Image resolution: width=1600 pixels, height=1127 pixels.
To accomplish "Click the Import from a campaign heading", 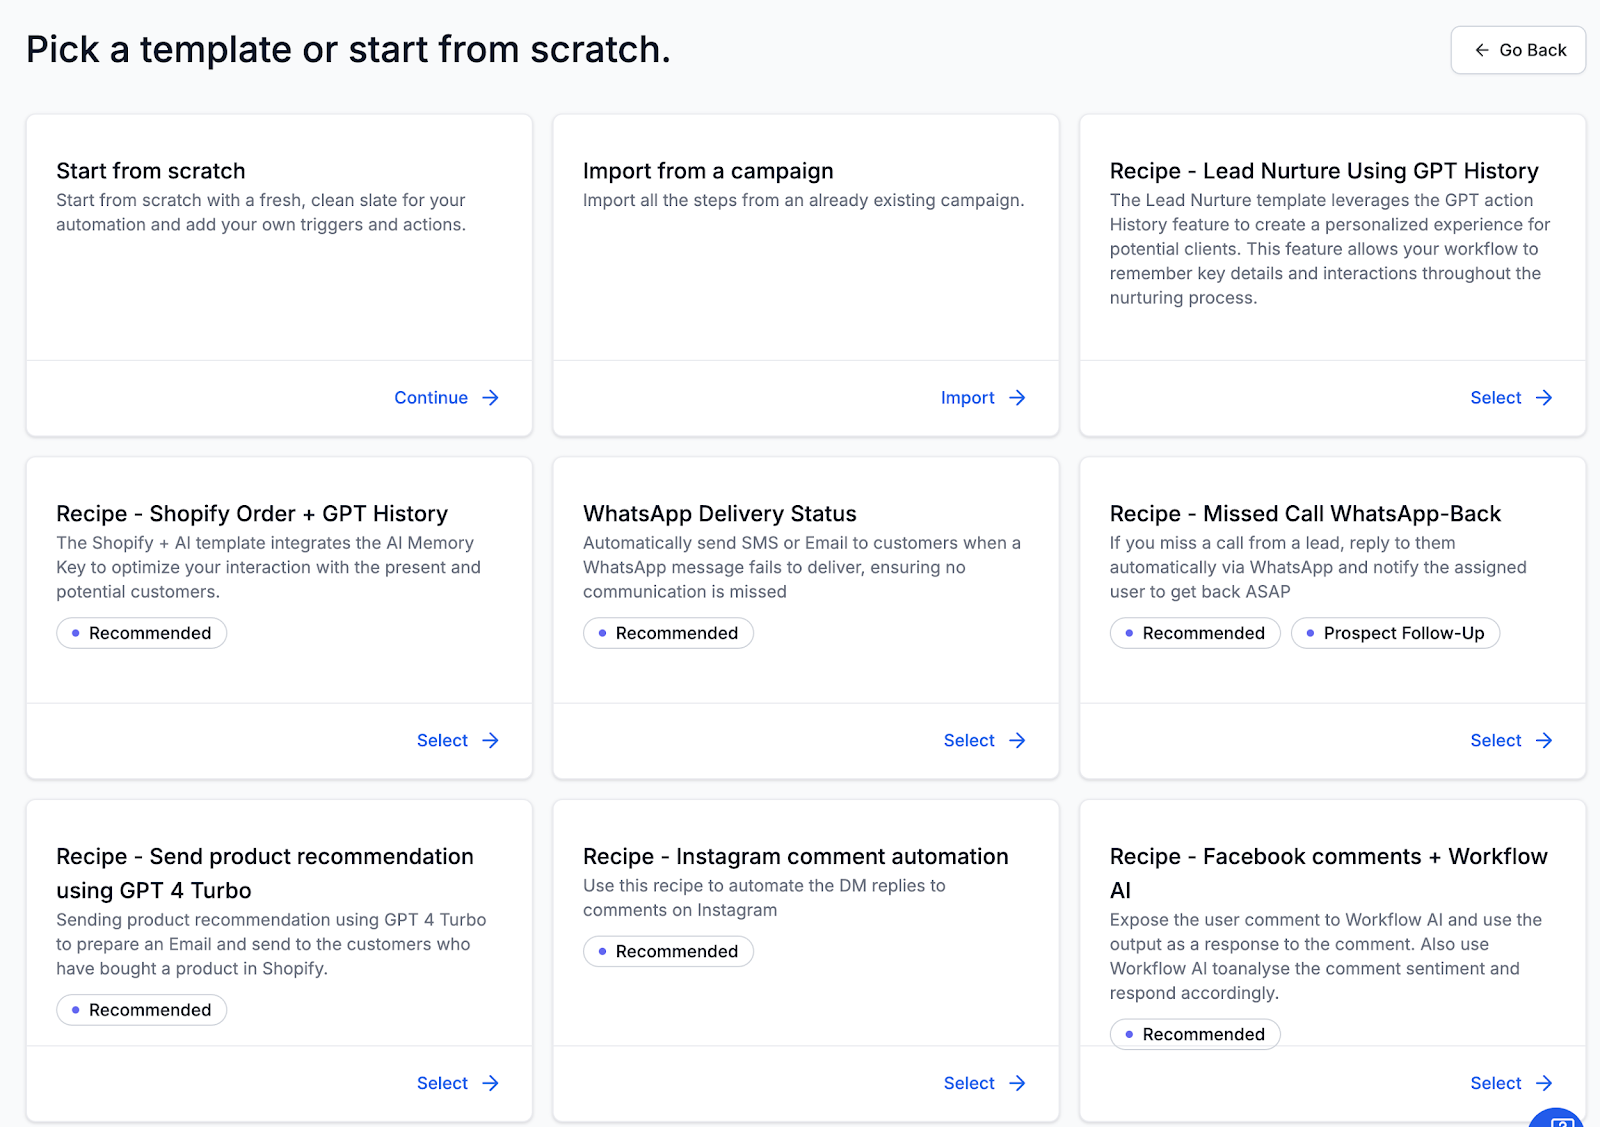I will (x=708, y=171).
